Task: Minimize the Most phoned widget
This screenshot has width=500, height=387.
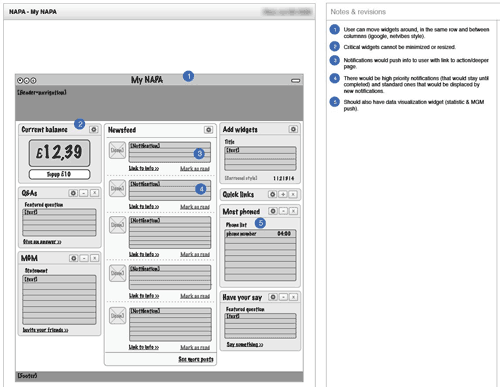Action: point(283,211)
